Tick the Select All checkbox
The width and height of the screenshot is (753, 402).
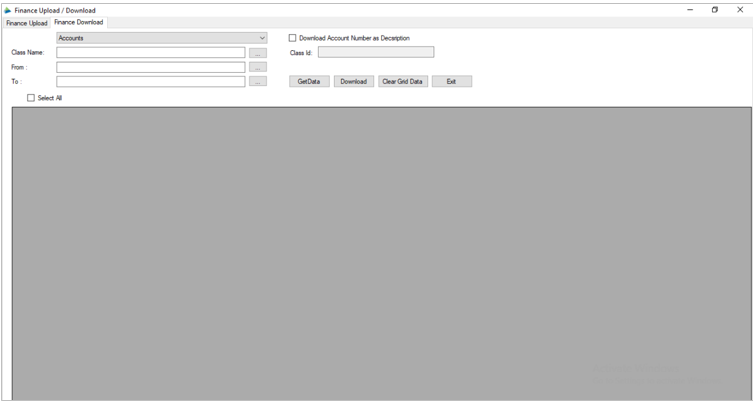[x=31, y=98]
